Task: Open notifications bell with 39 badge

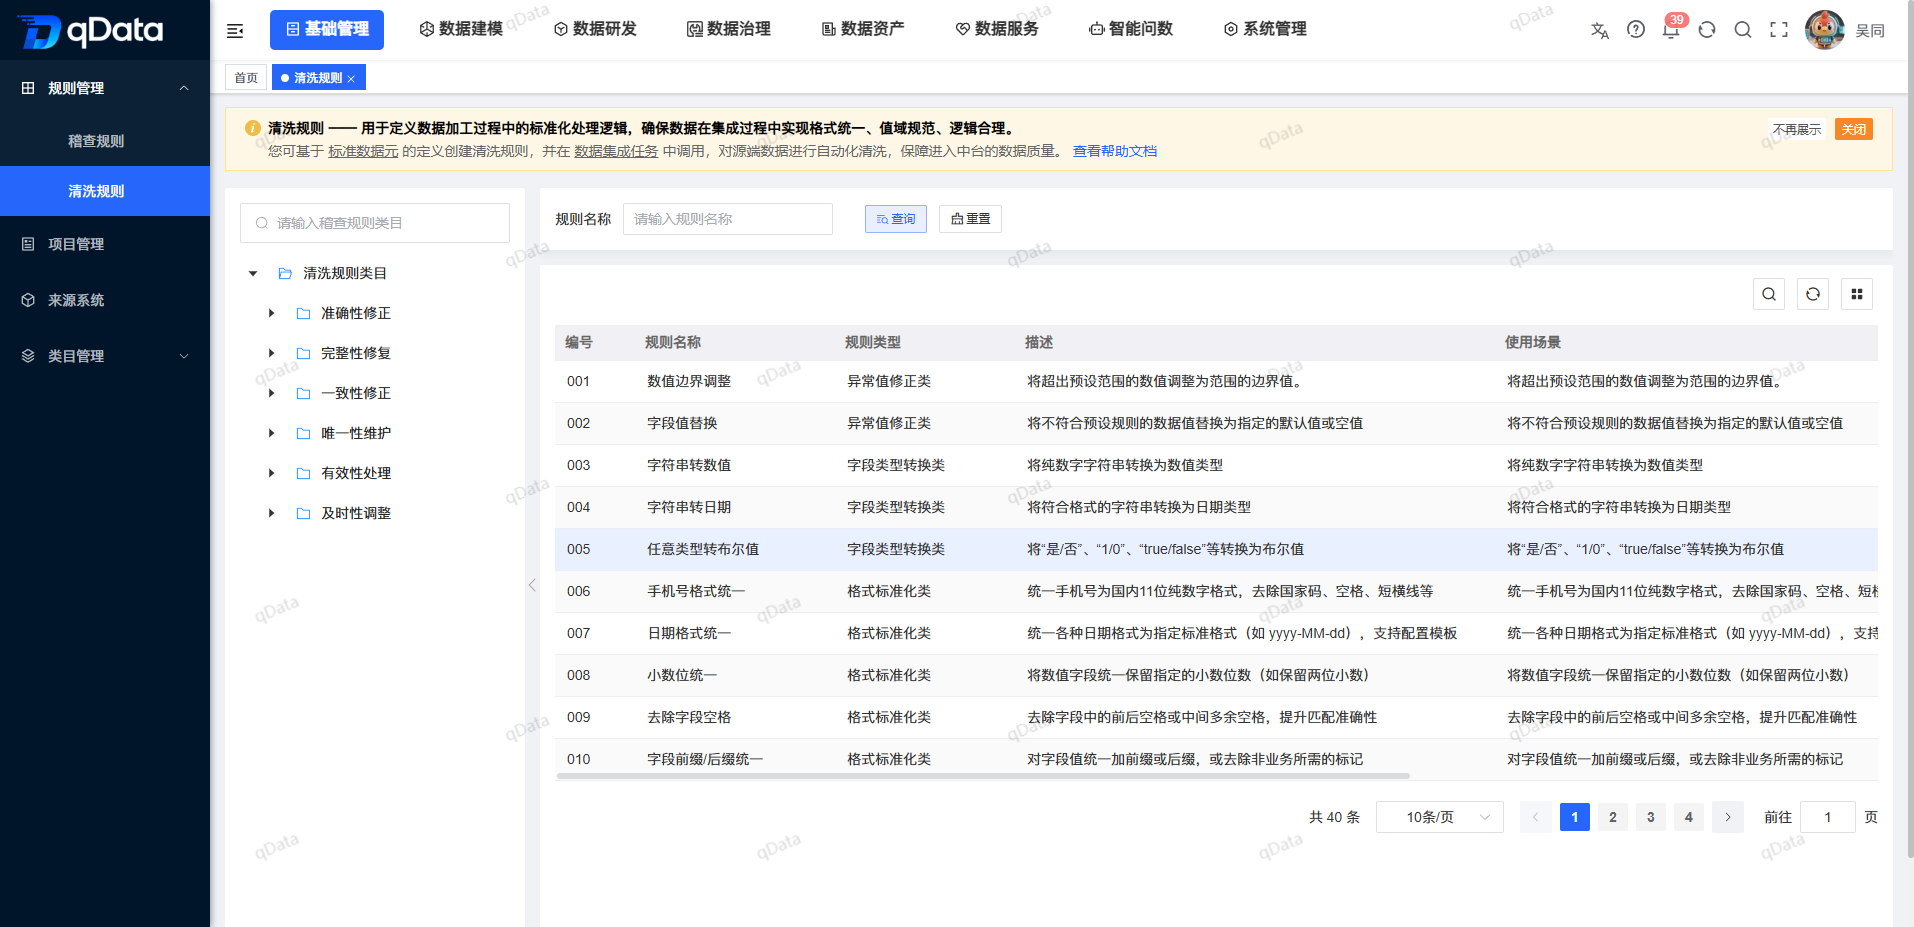Action: coord(1672,30)
